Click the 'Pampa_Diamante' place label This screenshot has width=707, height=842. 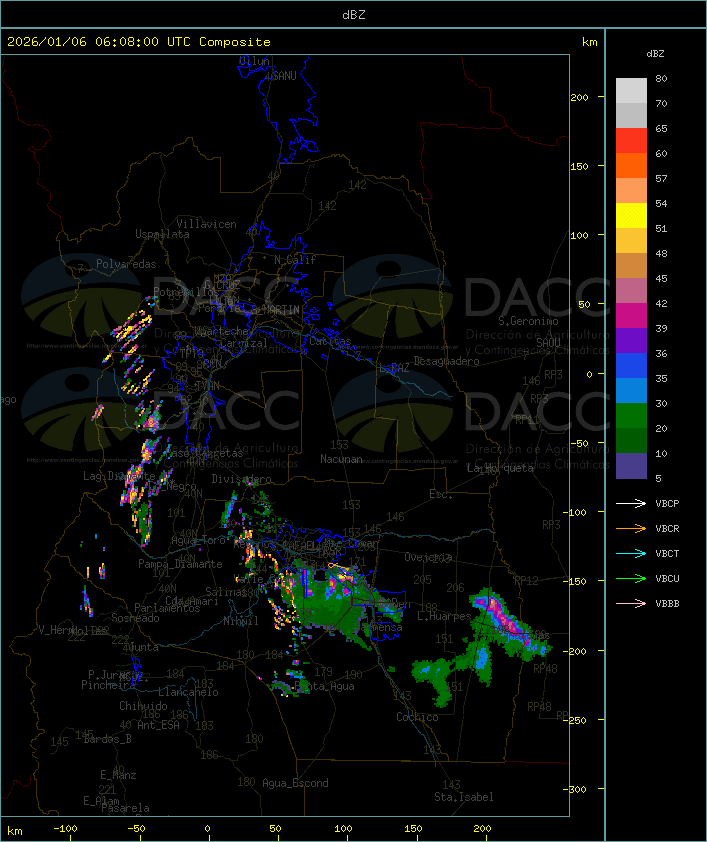(180, 564)
